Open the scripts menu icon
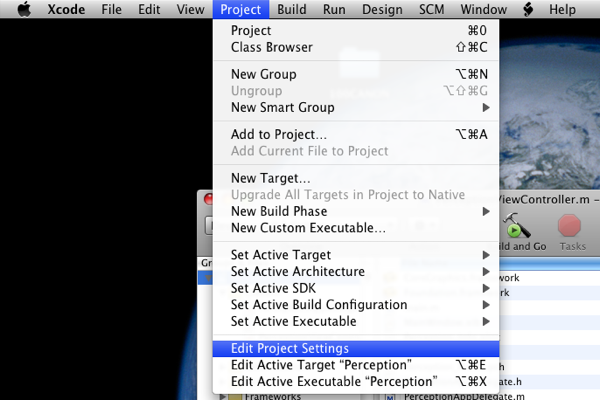Screen dimensions: 600x400 tap(528, 9)
